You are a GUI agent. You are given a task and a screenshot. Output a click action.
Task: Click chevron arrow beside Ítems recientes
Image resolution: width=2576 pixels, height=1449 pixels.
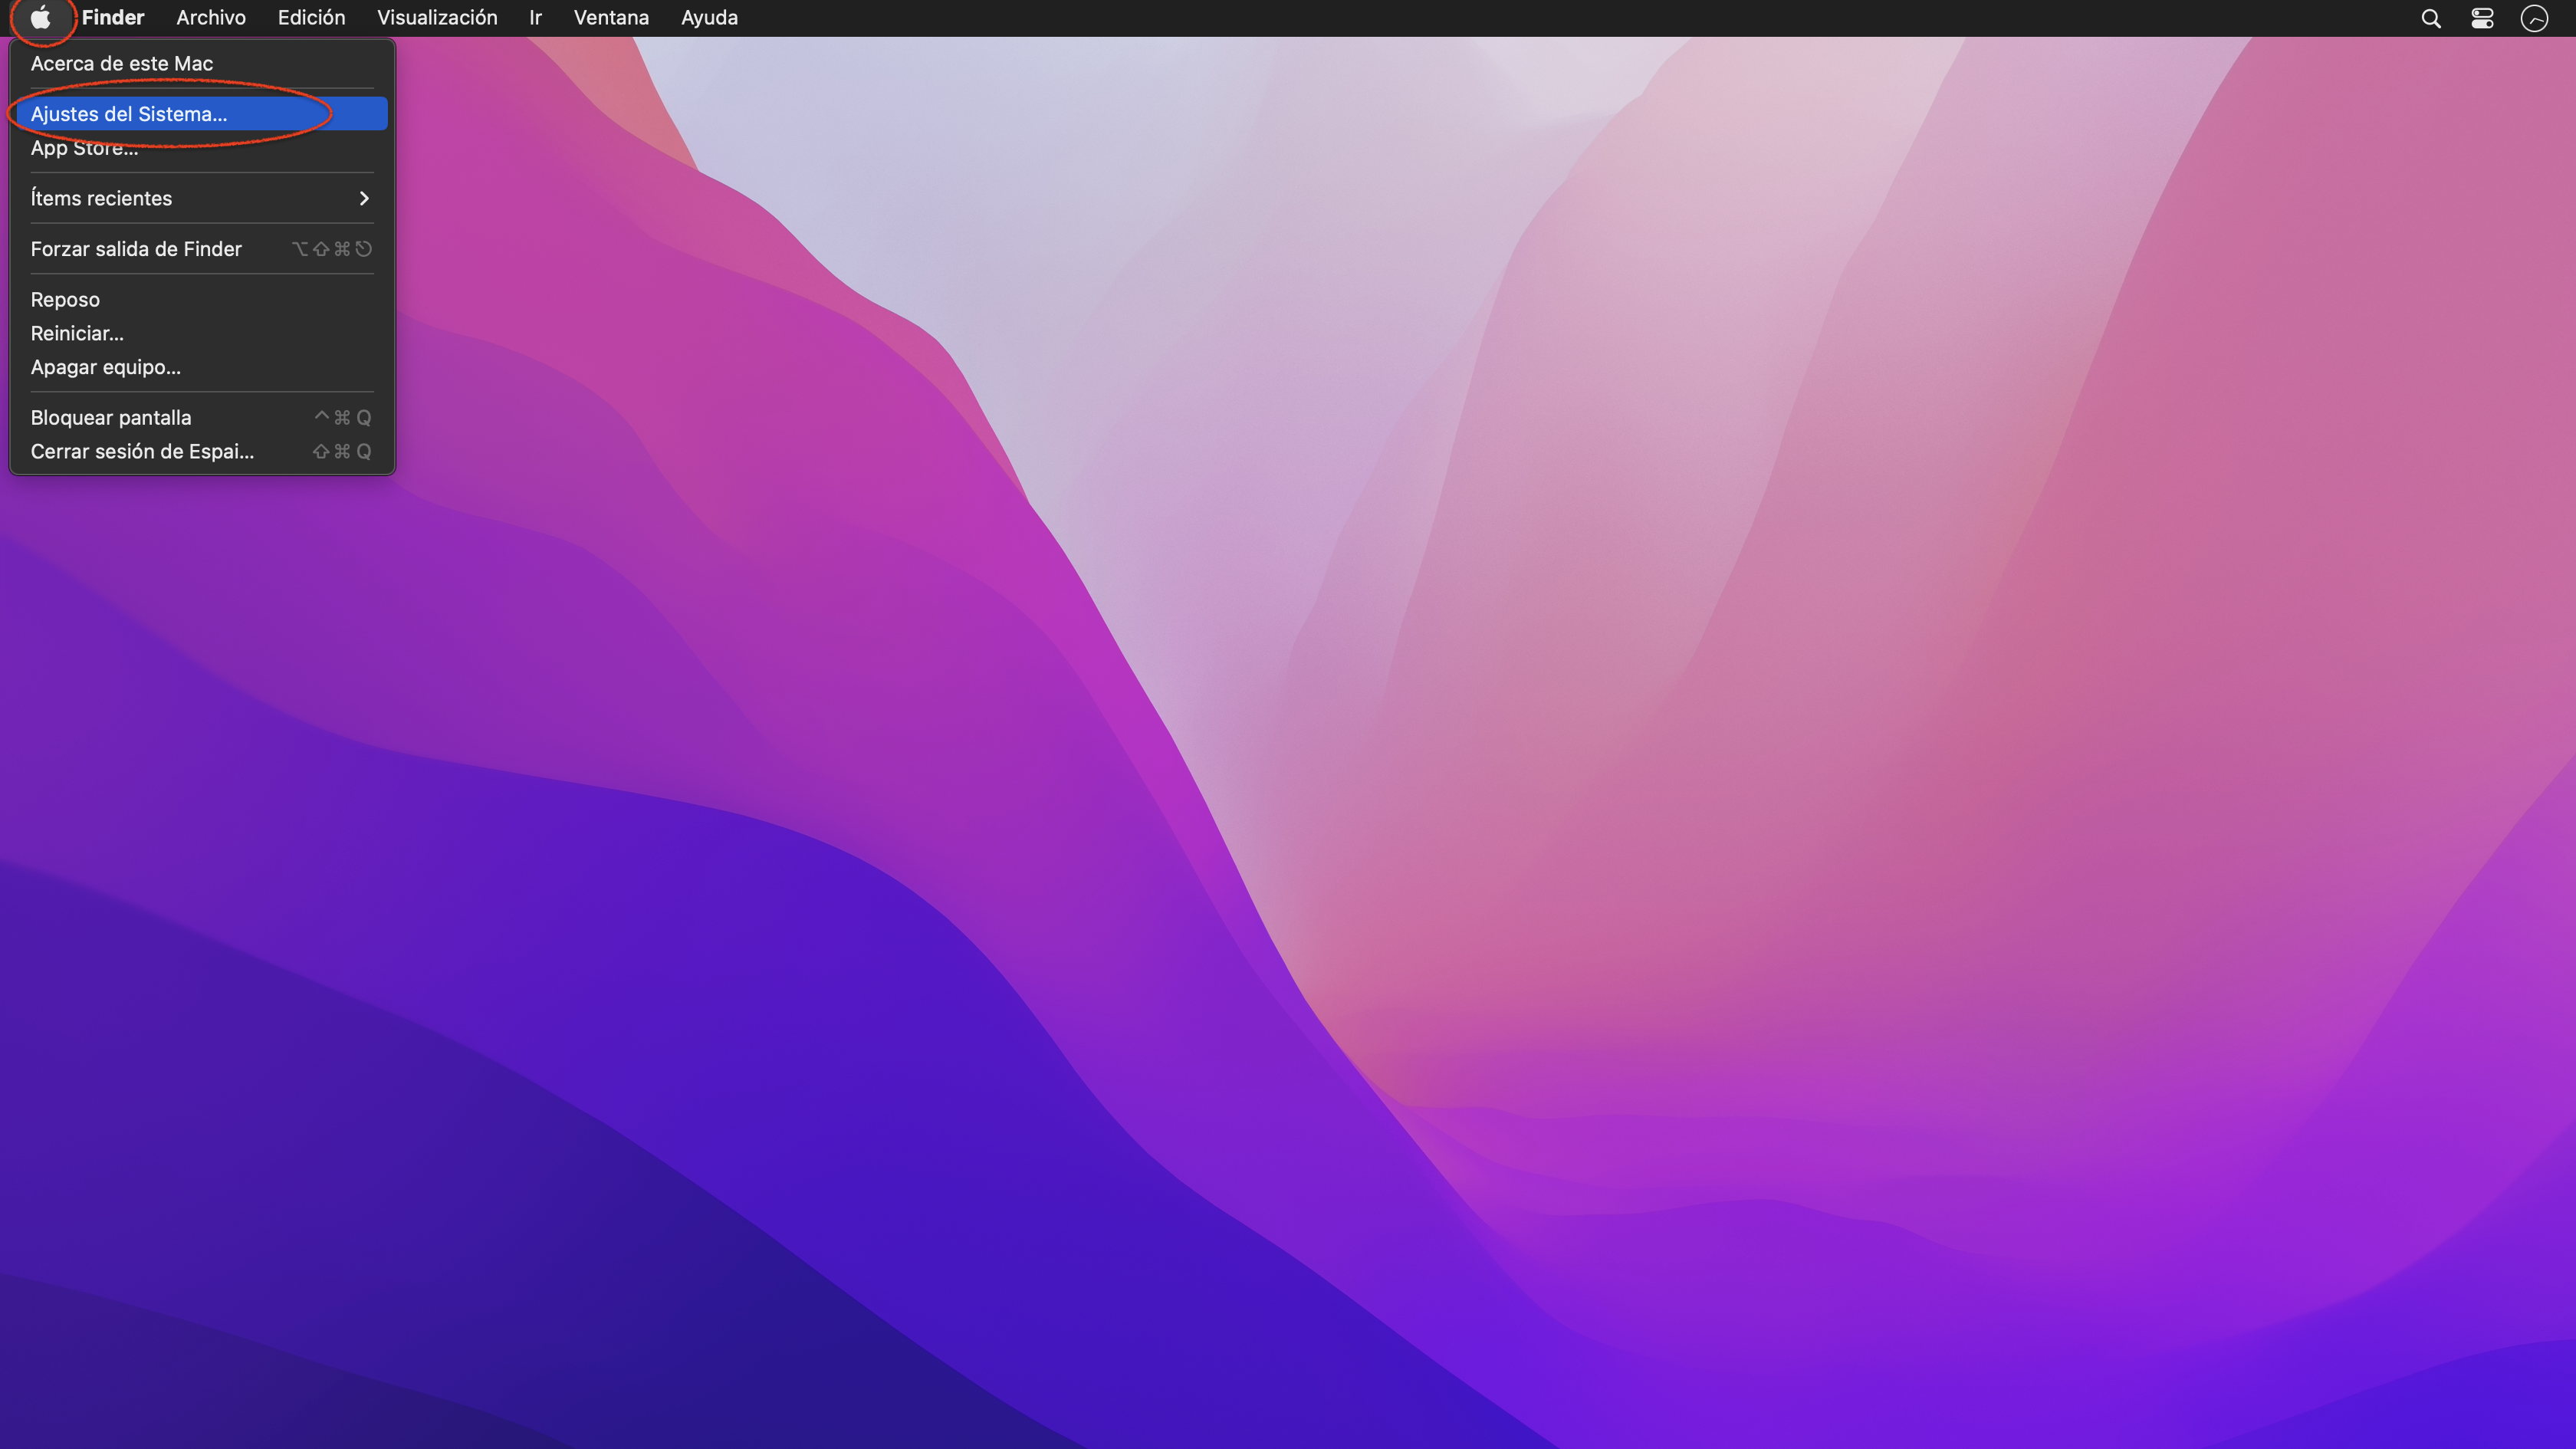coord(364,198)
